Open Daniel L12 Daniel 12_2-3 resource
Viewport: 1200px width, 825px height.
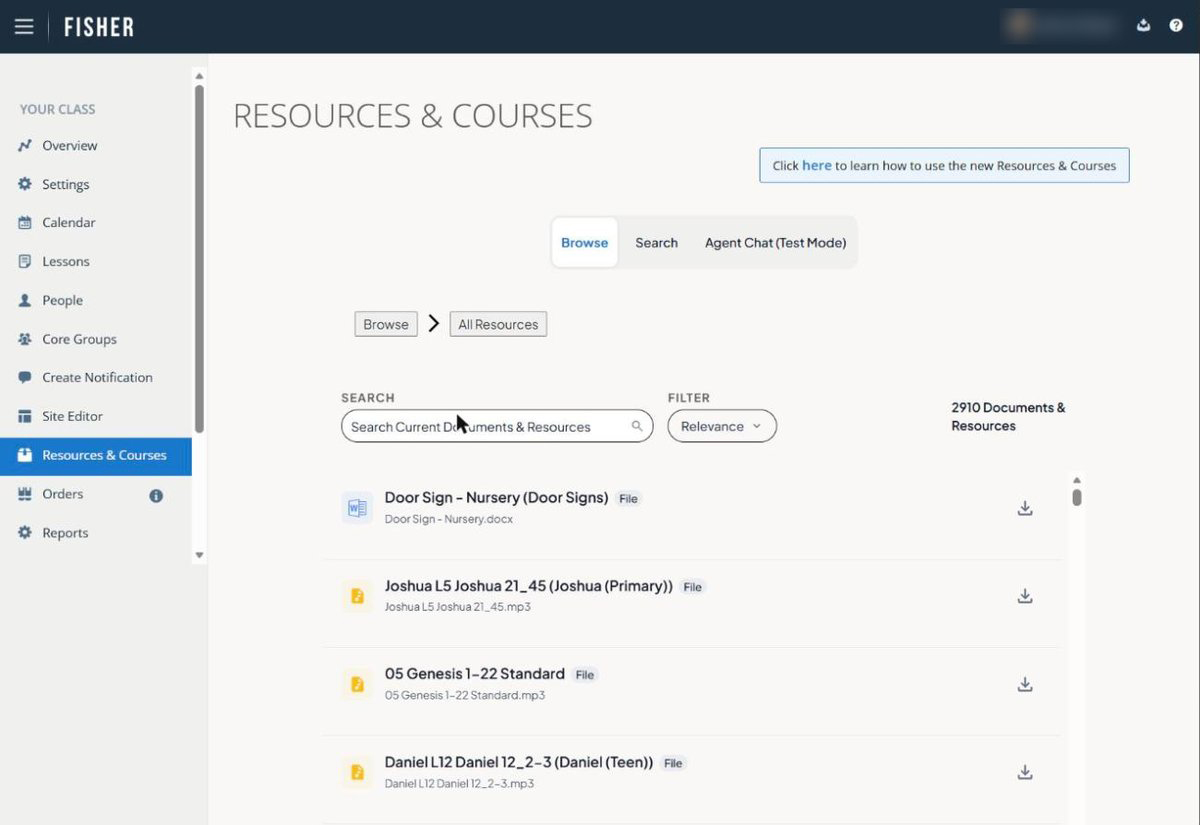(x=519, y=763)
